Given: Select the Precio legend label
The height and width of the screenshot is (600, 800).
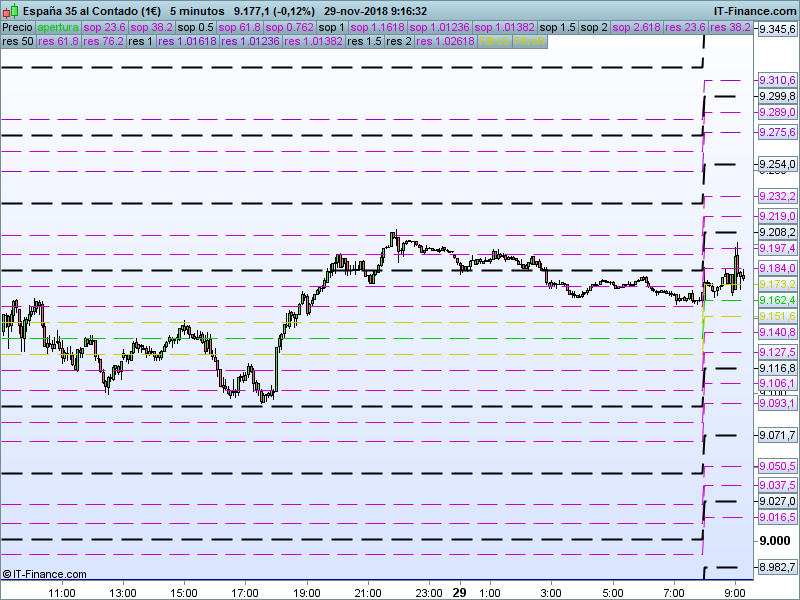Looking at the screenshot, I should click(17, 28).
